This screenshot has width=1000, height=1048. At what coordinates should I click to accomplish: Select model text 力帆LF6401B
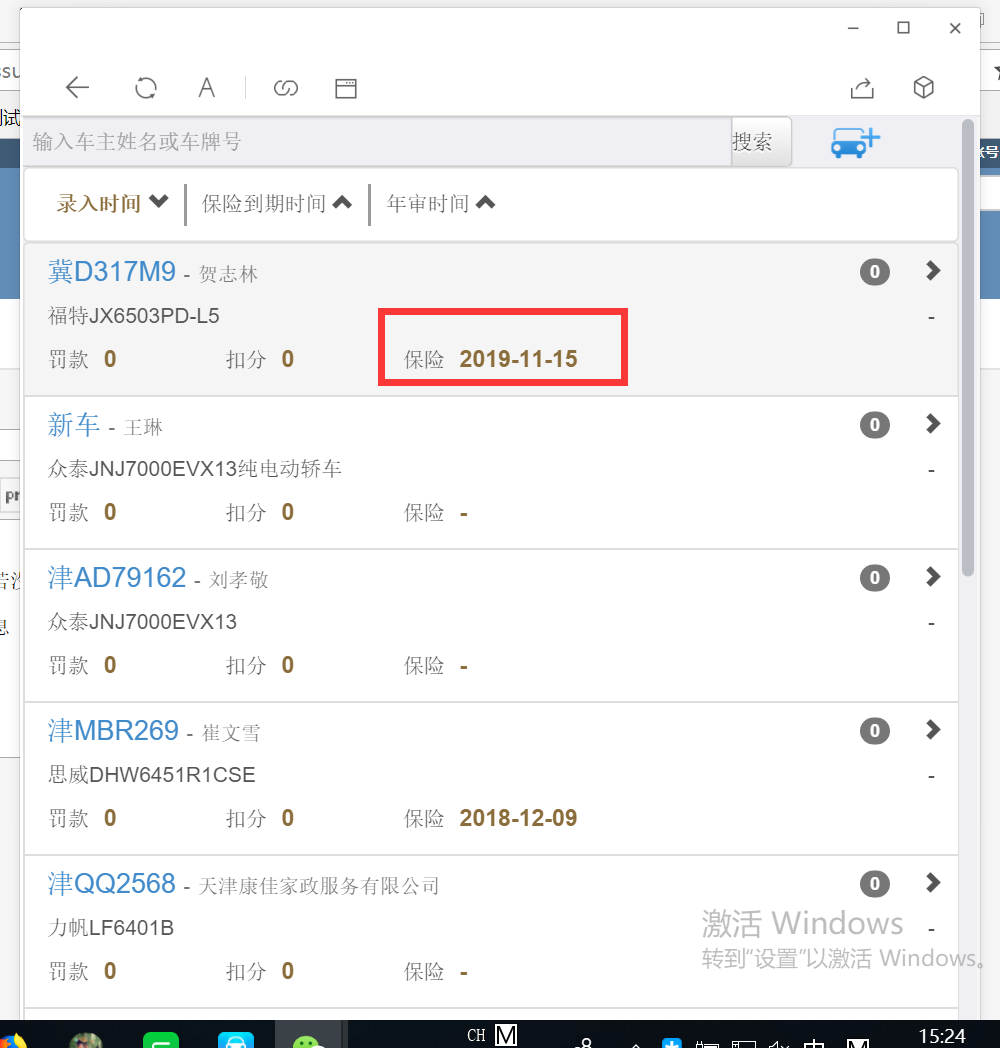click(x=111, y=928)
